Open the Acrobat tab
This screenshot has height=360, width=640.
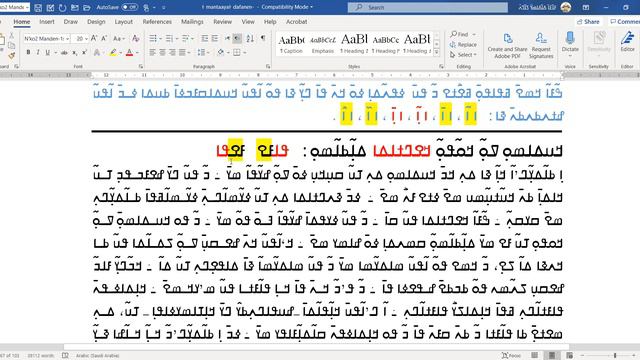[x=296, y=22]
